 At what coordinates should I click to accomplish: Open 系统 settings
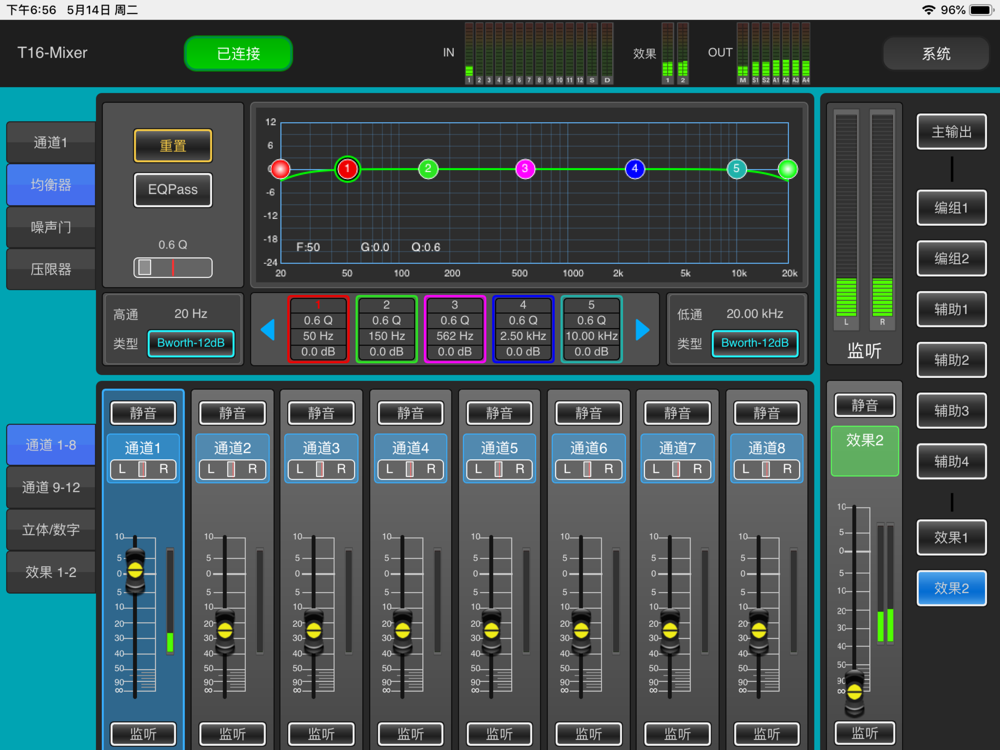pos(936,54)
